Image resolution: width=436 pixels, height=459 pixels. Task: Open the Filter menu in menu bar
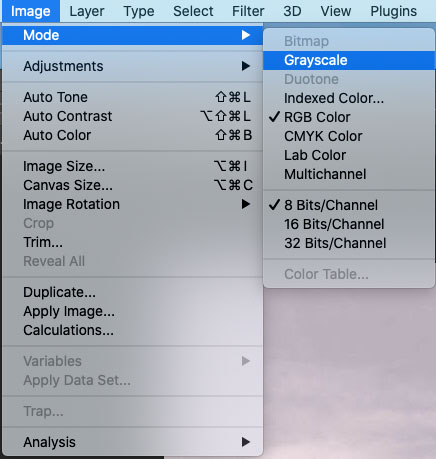tap(248, 11)
